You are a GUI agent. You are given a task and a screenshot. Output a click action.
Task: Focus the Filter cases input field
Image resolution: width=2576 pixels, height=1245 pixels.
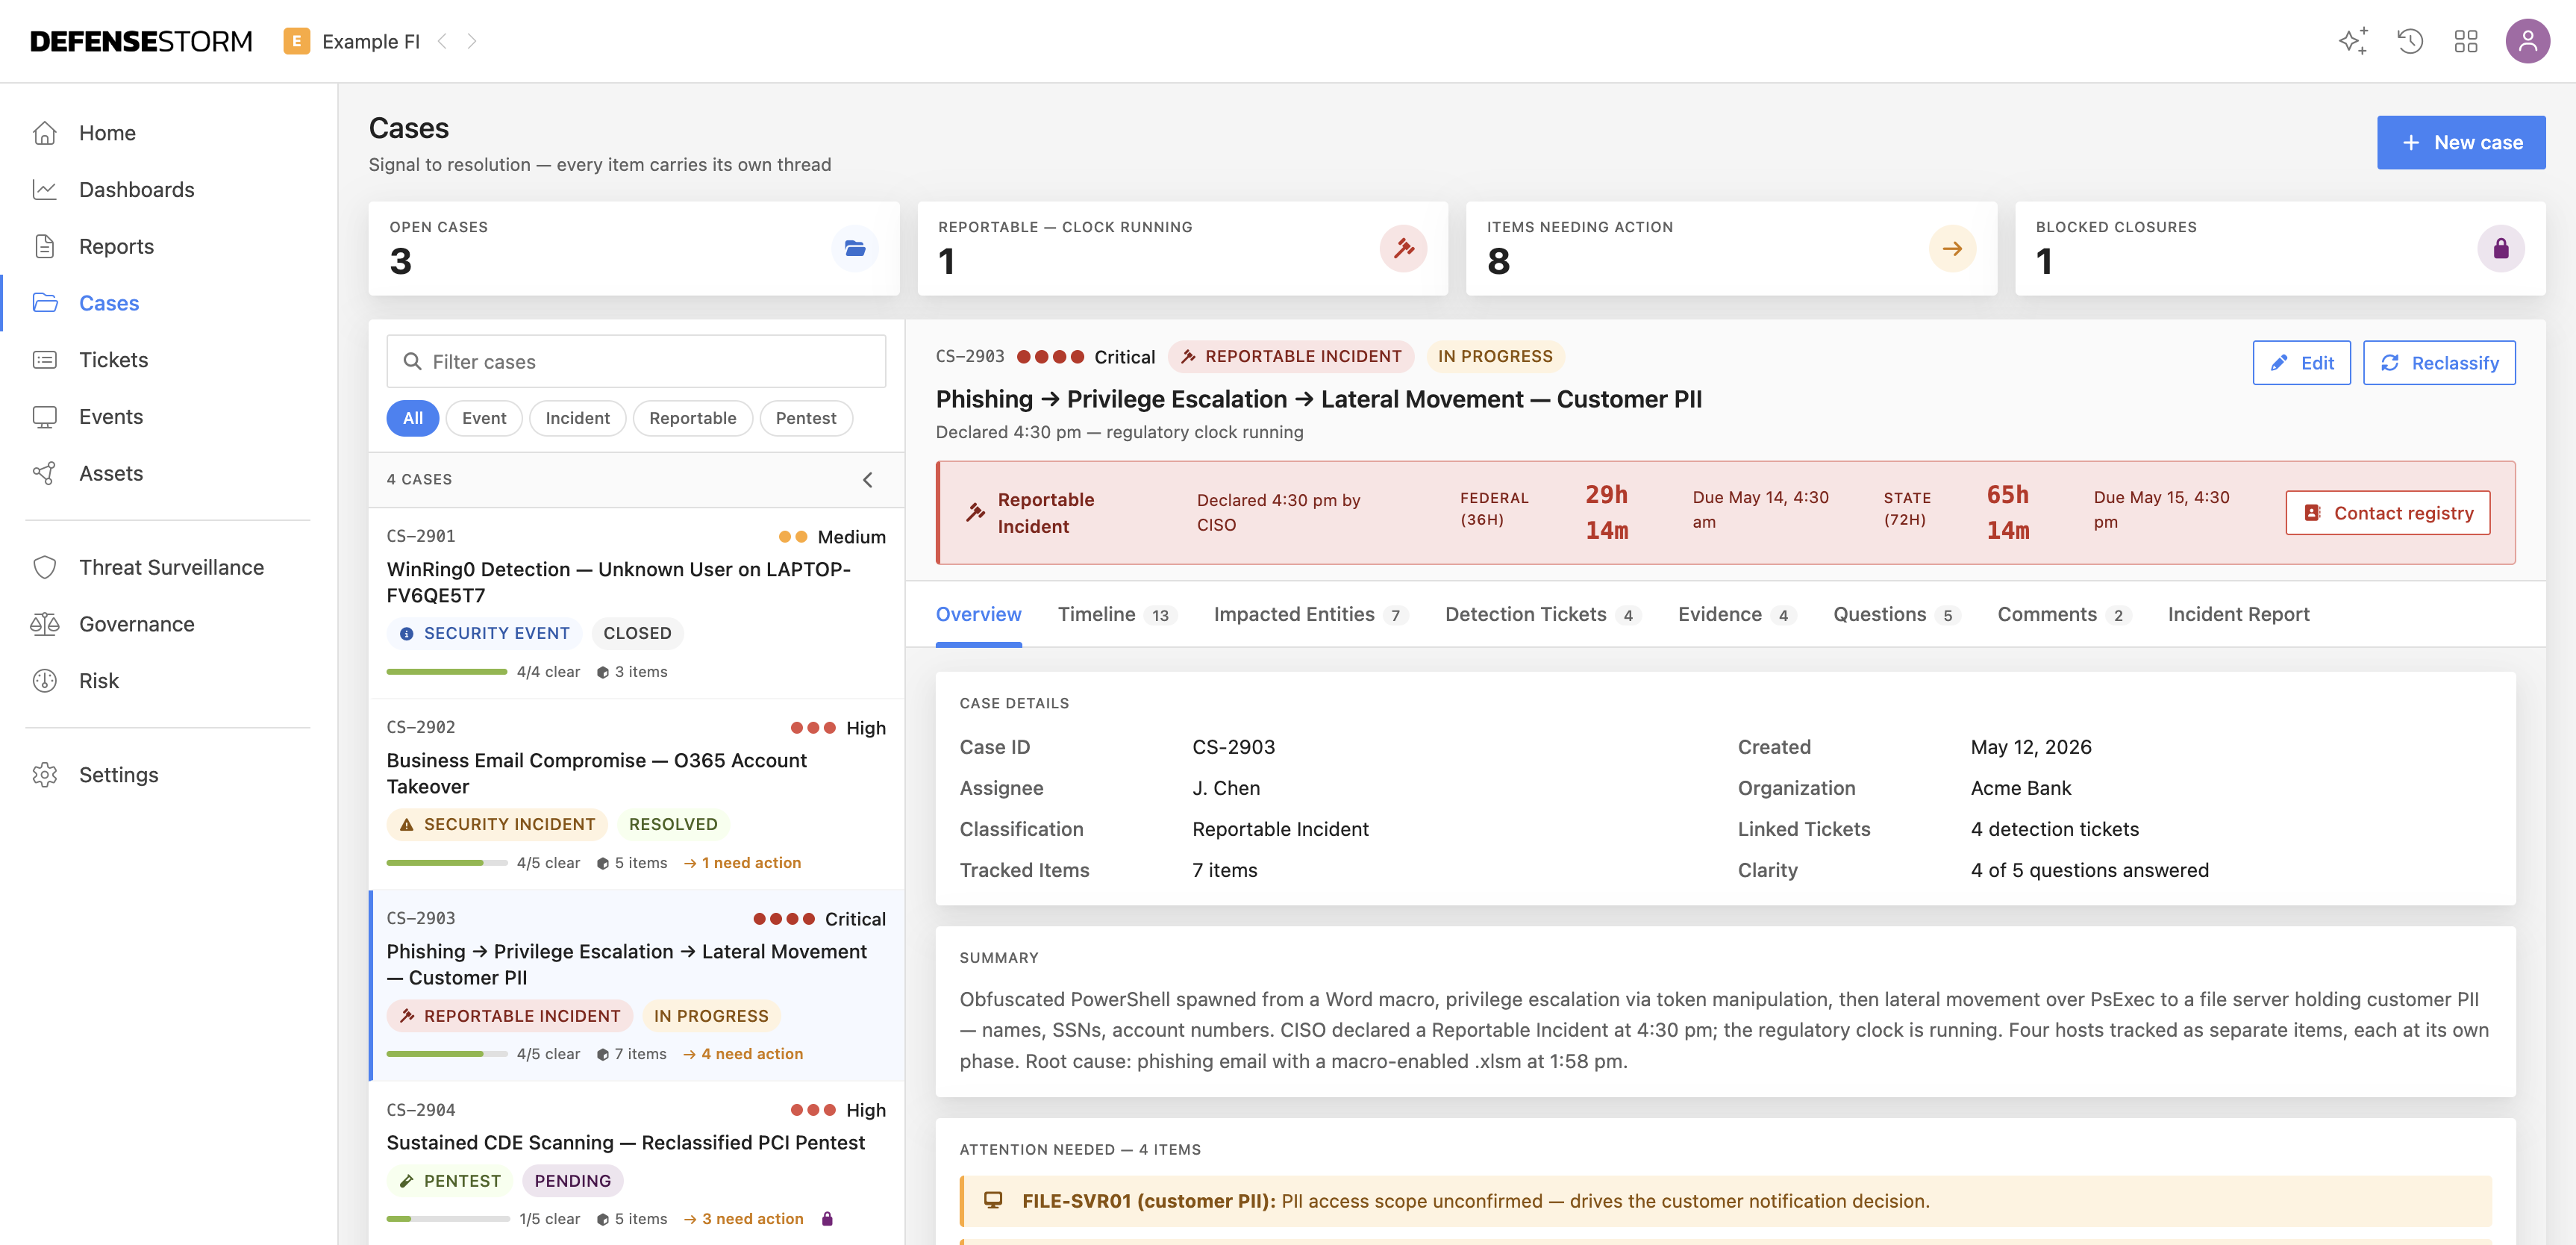(636, 361)
